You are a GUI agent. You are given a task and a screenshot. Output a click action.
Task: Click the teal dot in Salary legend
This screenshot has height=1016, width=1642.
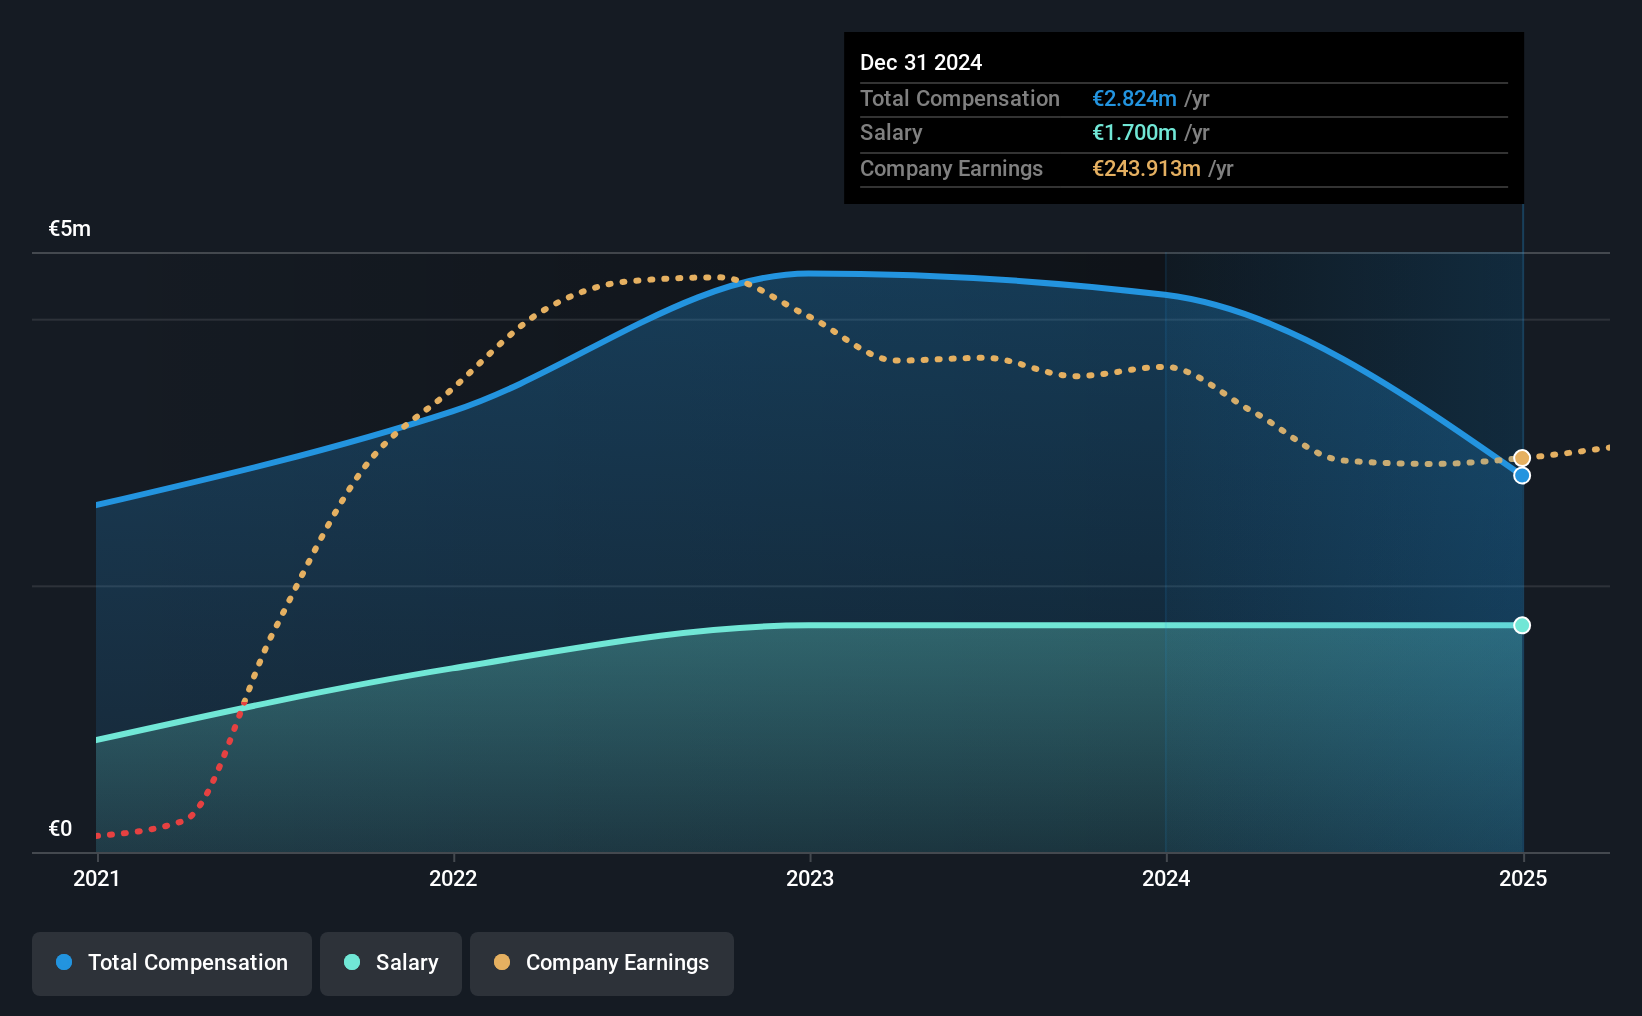[352, 962]
